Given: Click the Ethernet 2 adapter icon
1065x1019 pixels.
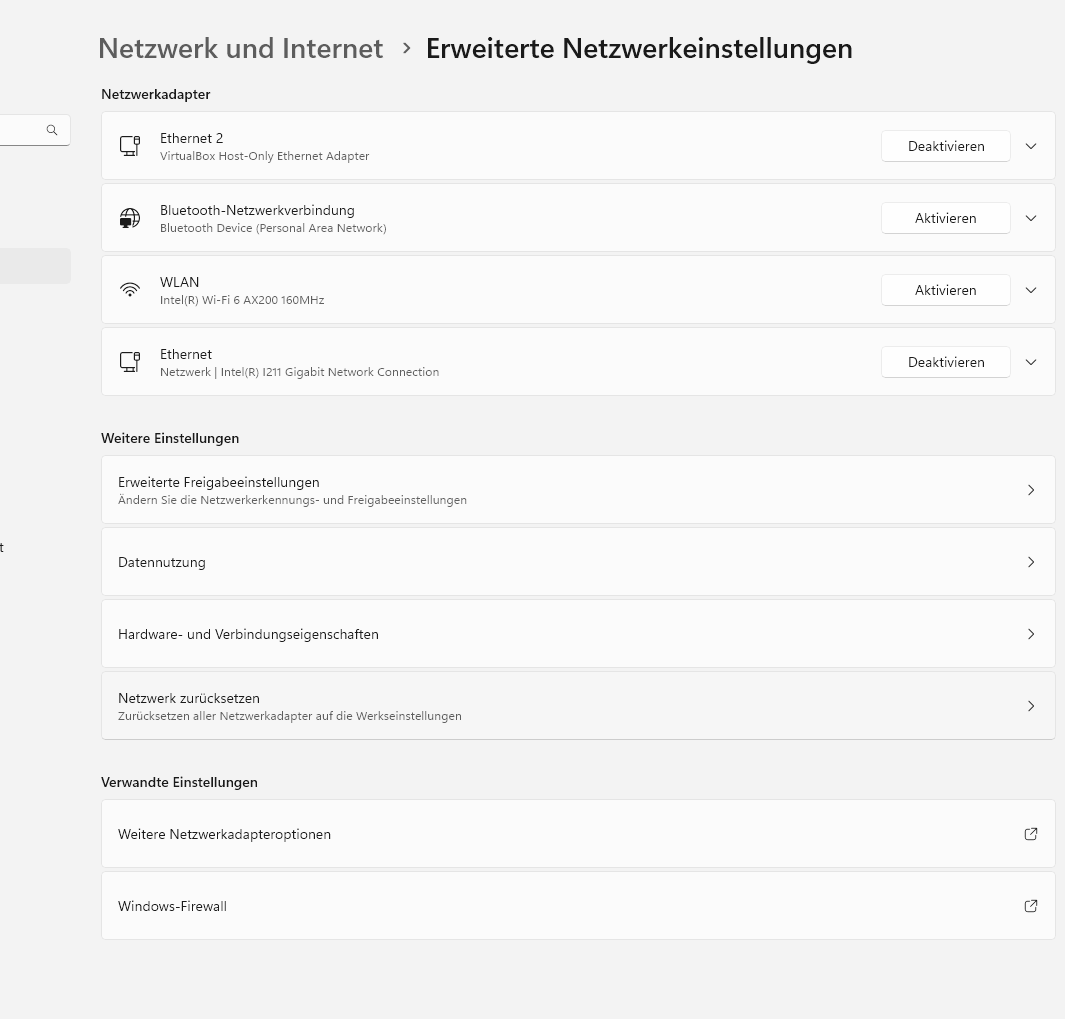Looking at the screenshot, I should [130, 146].
